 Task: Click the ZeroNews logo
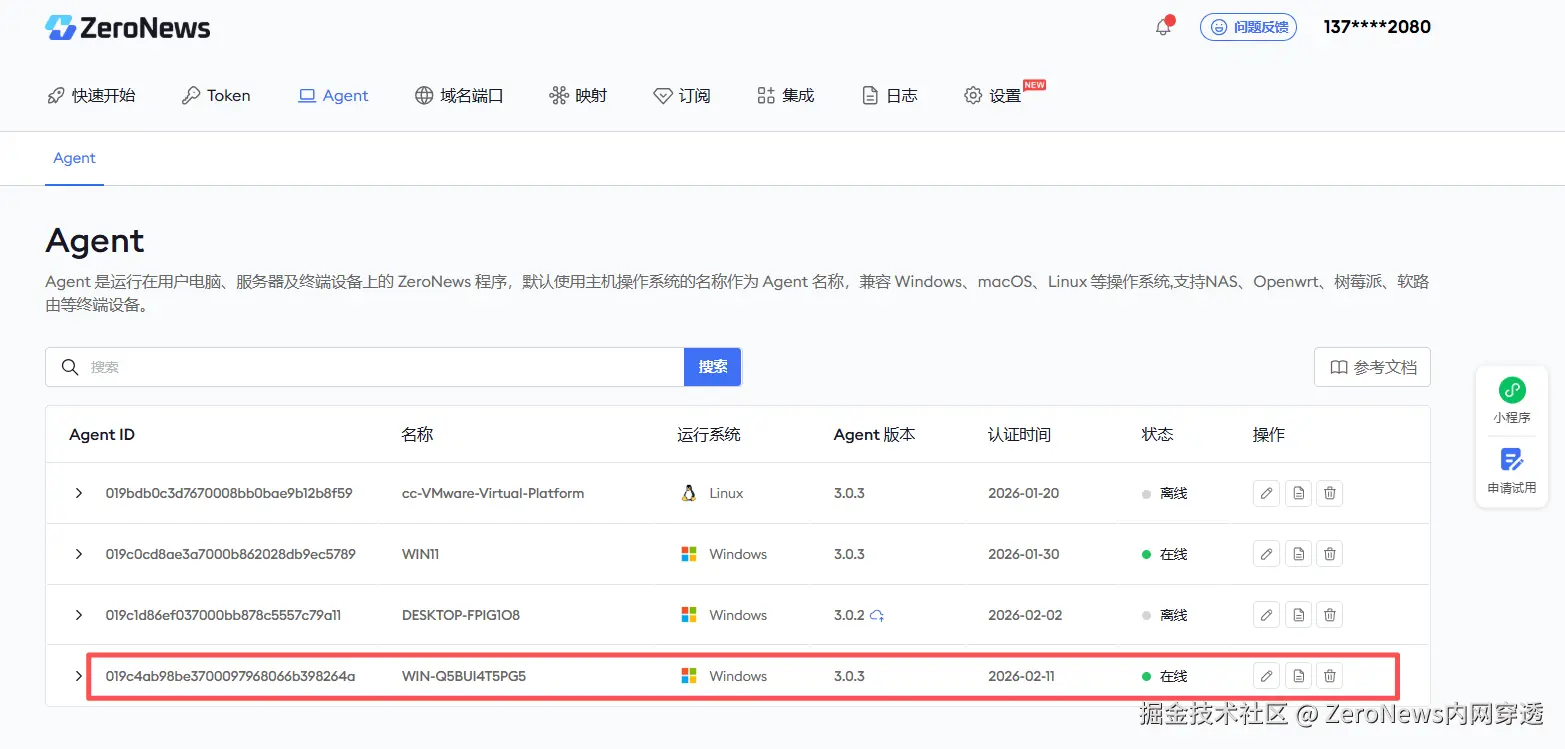click(x=128, y=28)
